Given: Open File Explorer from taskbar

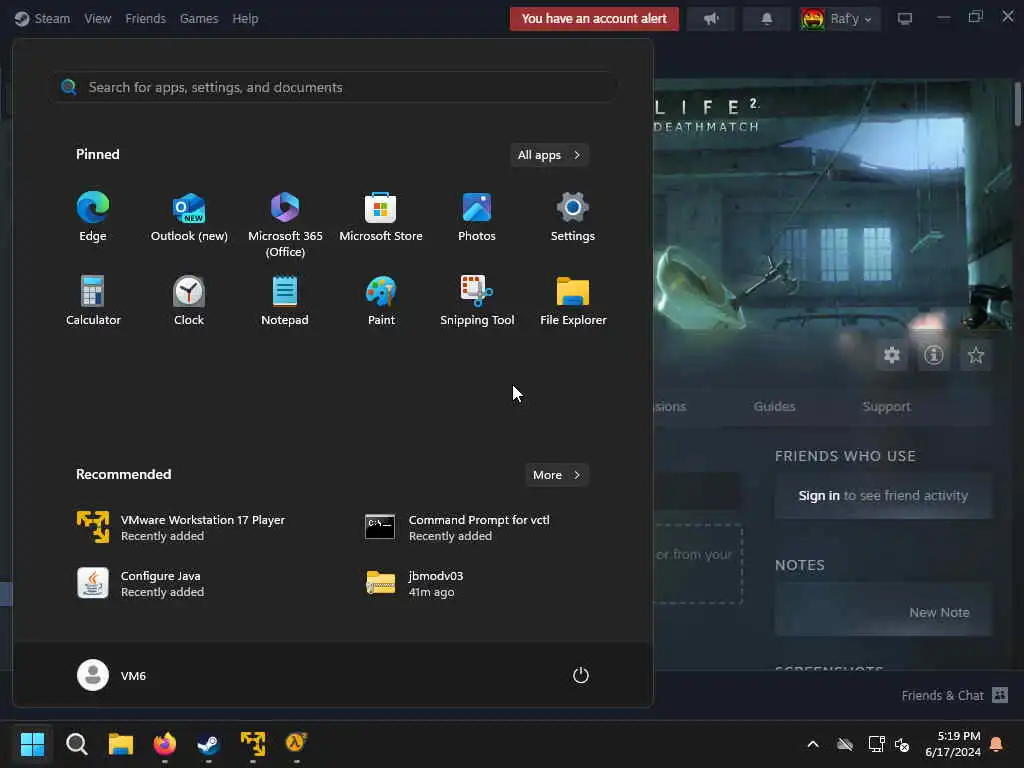Looking at the screenshot, I should 121,743.
